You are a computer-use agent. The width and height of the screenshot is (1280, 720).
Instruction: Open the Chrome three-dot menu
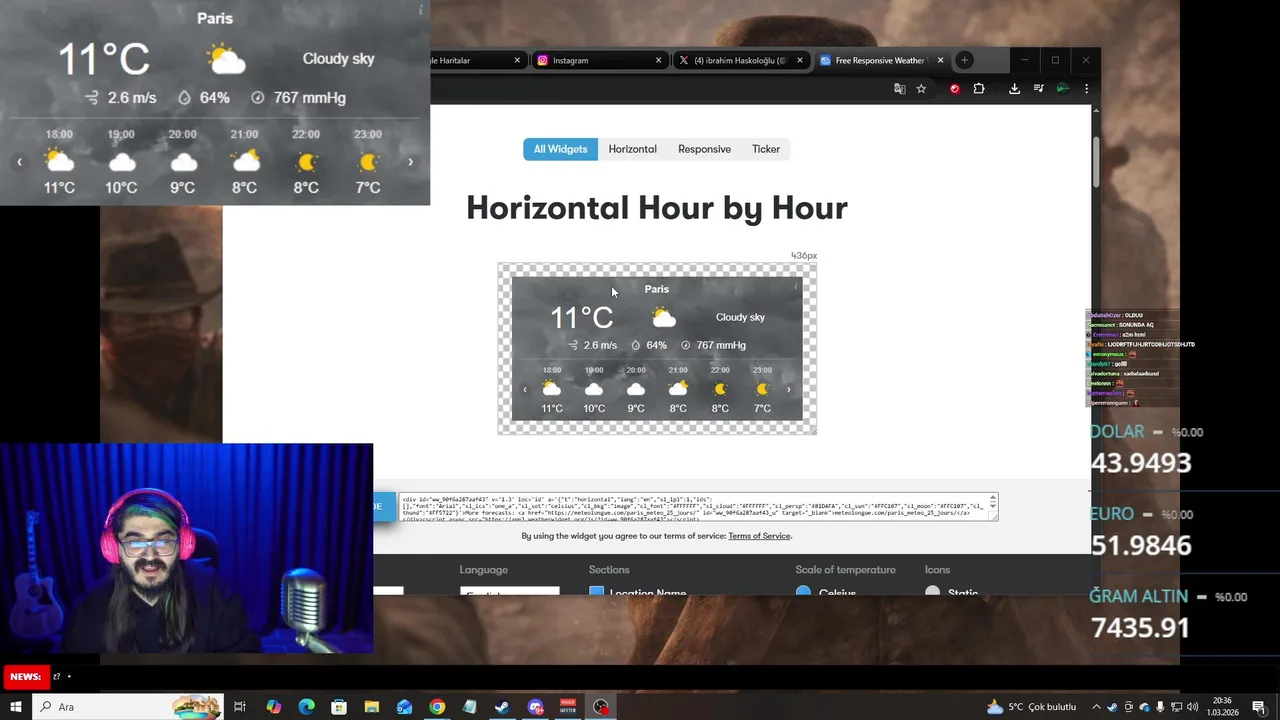[1086, 89]
